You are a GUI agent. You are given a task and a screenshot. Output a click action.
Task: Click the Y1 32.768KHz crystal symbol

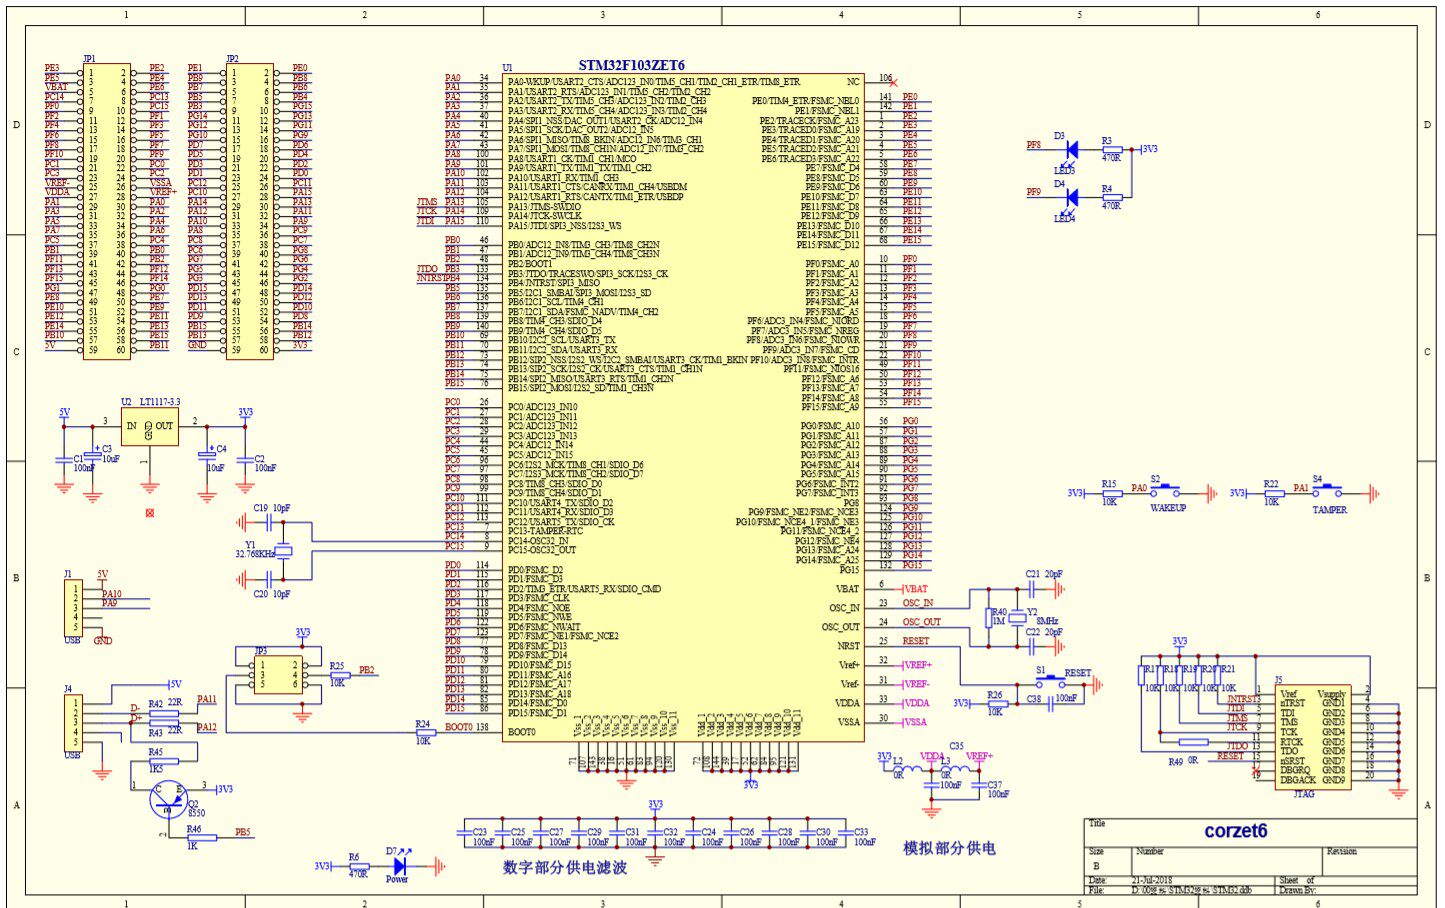tap(283, 550)
